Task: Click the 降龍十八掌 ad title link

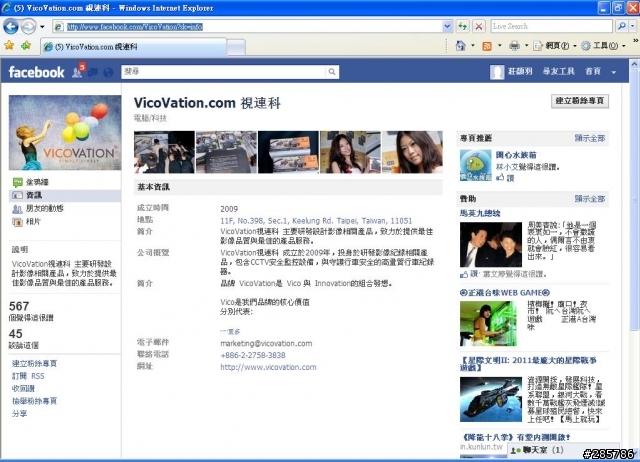Action: 515,437
